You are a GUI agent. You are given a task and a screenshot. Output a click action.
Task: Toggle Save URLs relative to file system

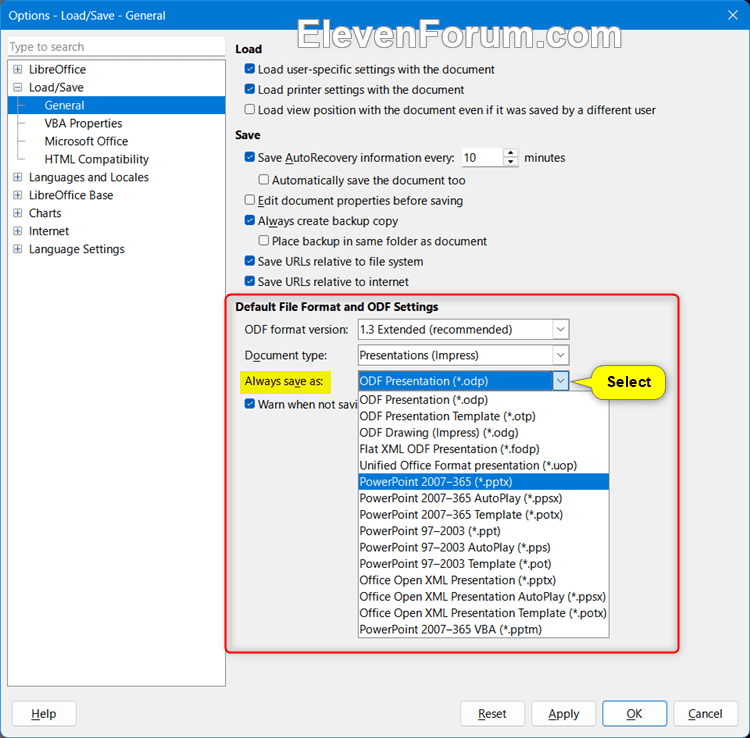pos(250,261)
